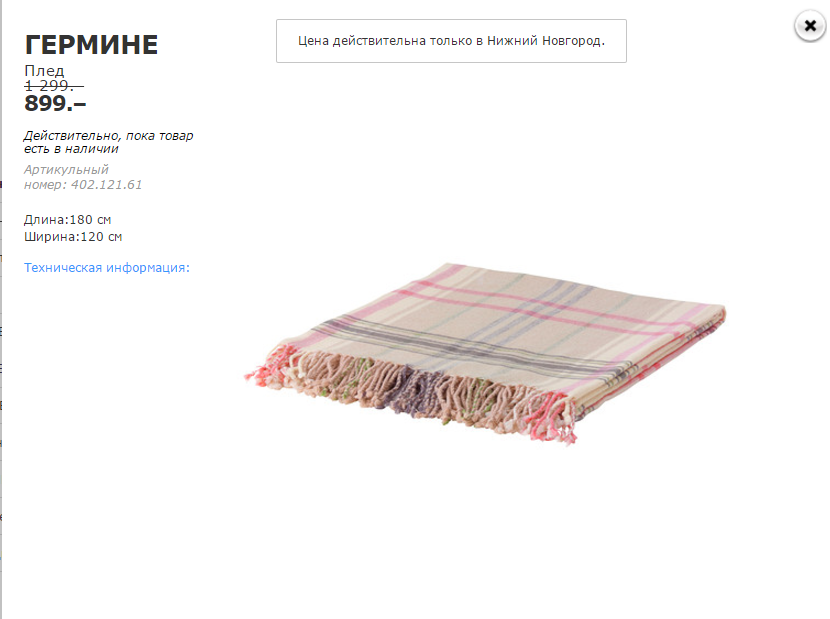Select the article number 402.121.61
The image size is (830, 619).
[106, 185]
